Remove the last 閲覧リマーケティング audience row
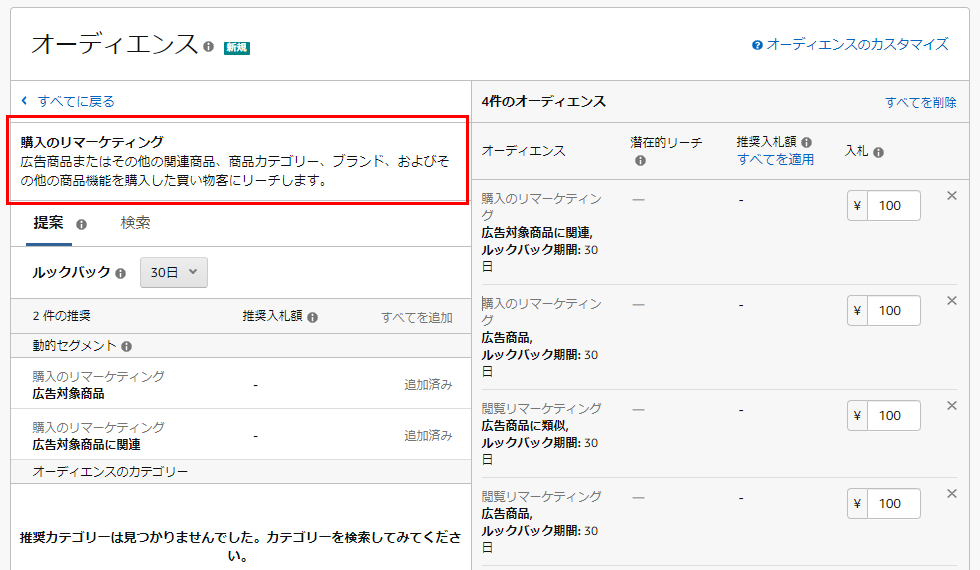Viewport: 980px width, 570px height. (952, 494)
